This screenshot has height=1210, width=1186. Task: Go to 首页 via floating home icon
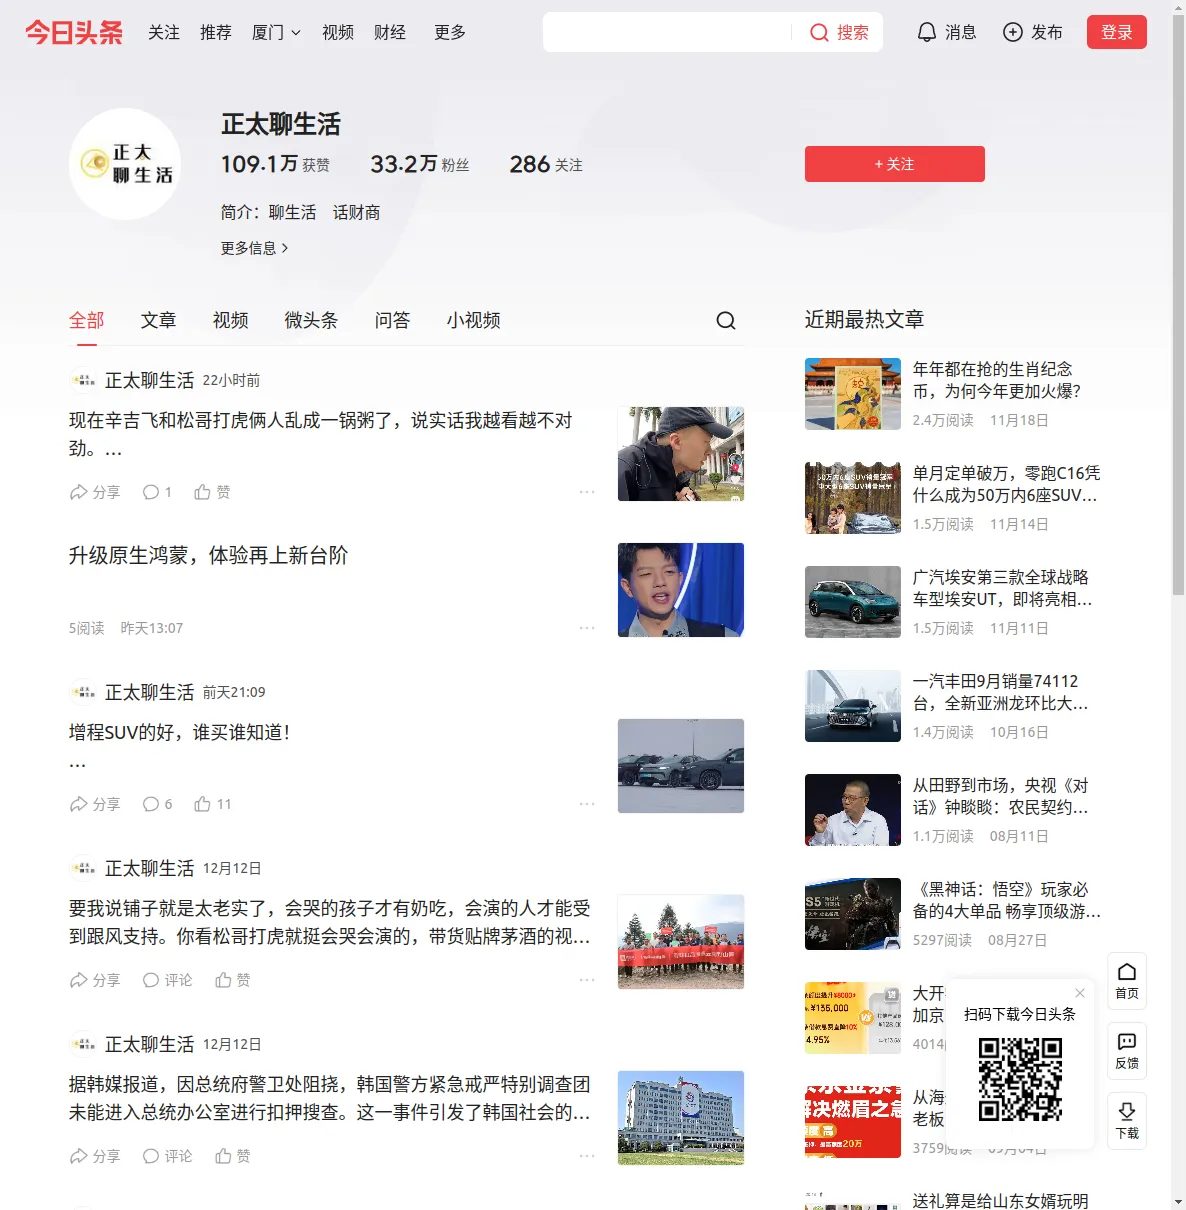pos(1127,981)
